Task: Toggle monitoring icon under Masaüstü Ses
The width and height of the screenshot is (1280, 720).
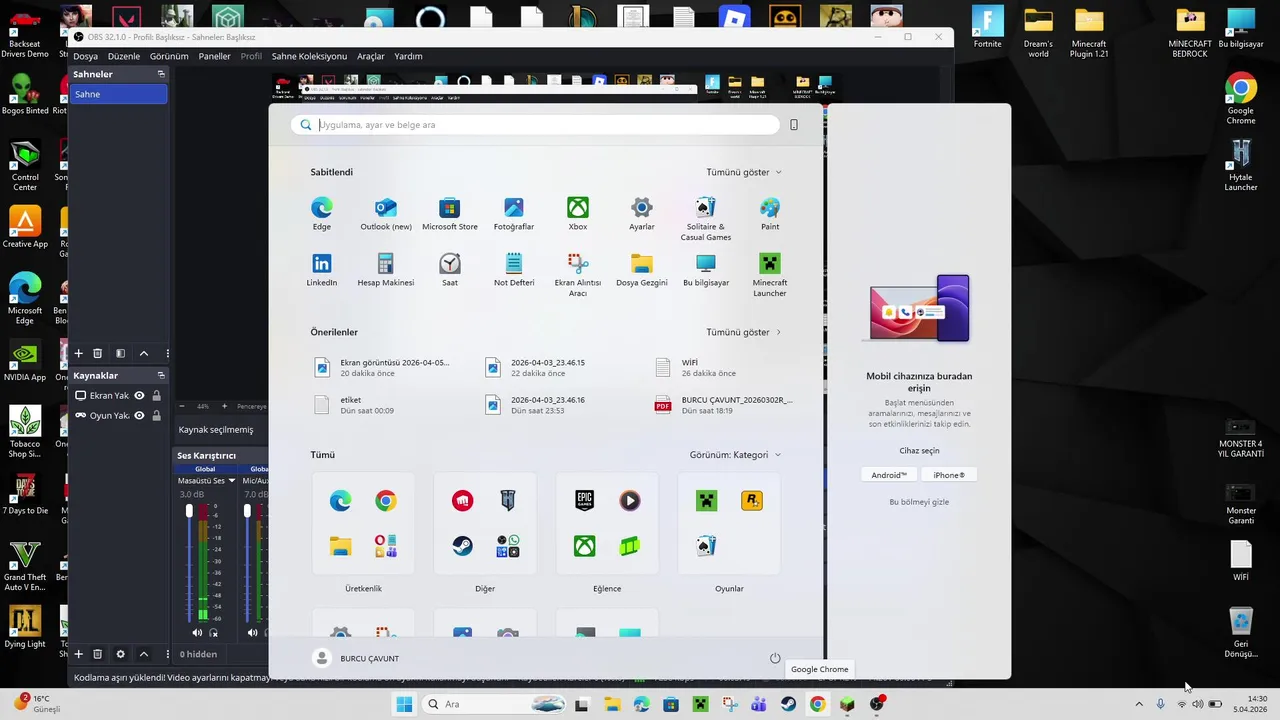Action: [214, 633]
